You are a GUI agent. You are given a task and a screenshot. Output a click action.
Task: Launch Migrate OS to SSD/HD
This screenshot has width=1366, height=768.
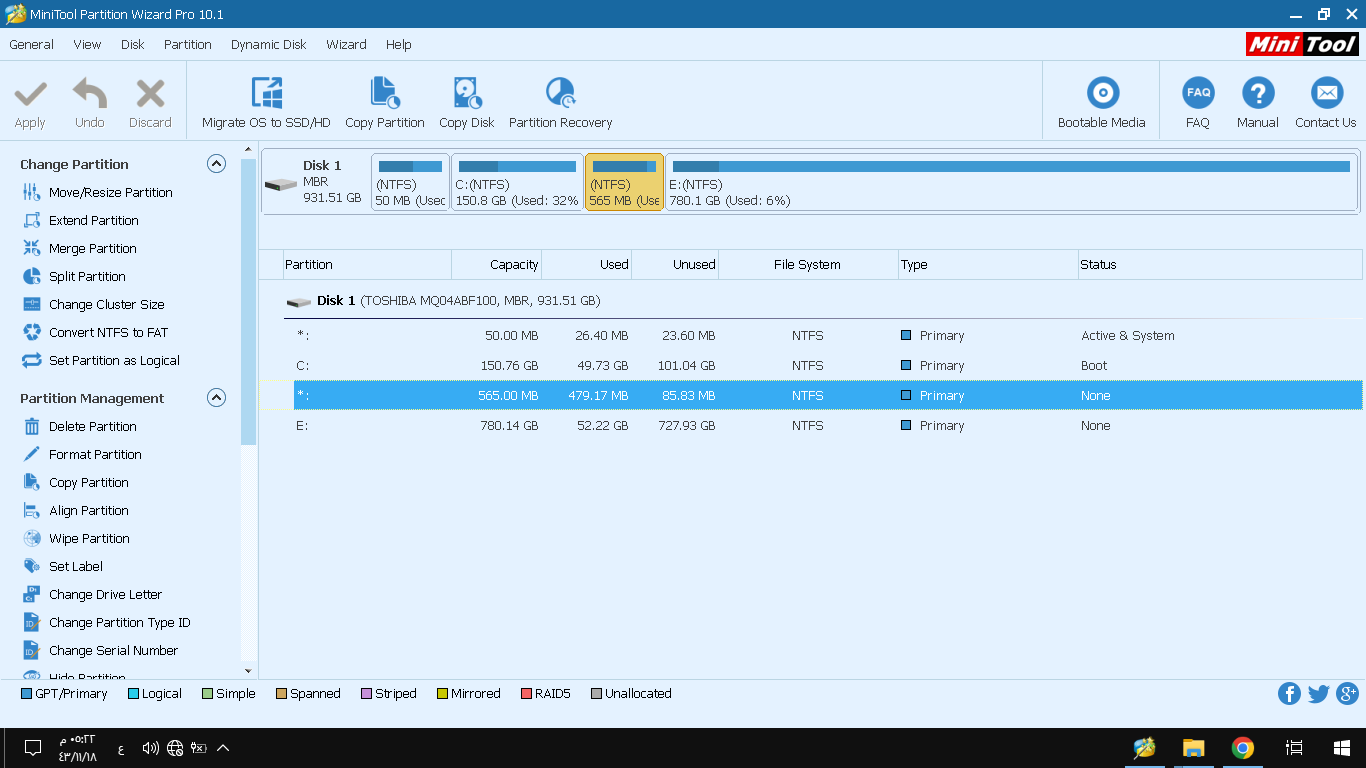tap(266, 103)
